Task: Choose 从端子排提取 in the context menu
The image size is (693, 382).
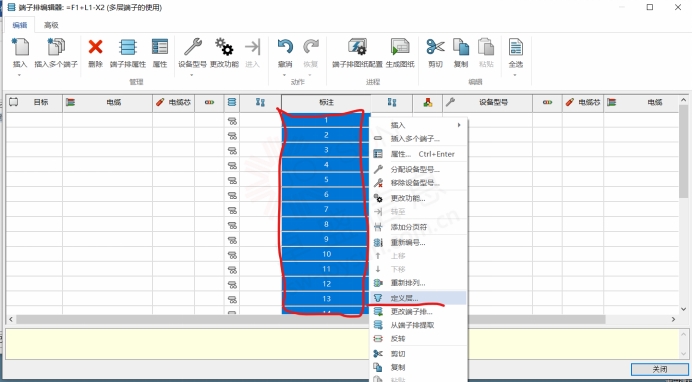Action: coord(419,325)
